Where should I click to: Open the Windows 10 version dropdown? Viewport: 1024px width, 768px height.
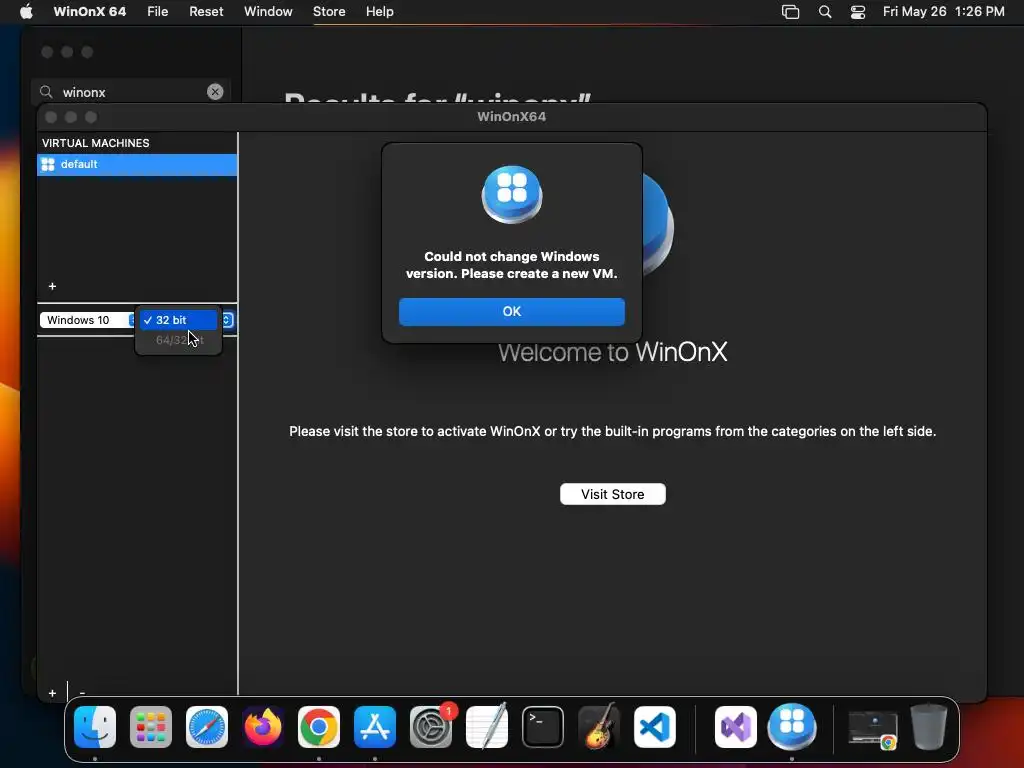[x=88, y=320]
